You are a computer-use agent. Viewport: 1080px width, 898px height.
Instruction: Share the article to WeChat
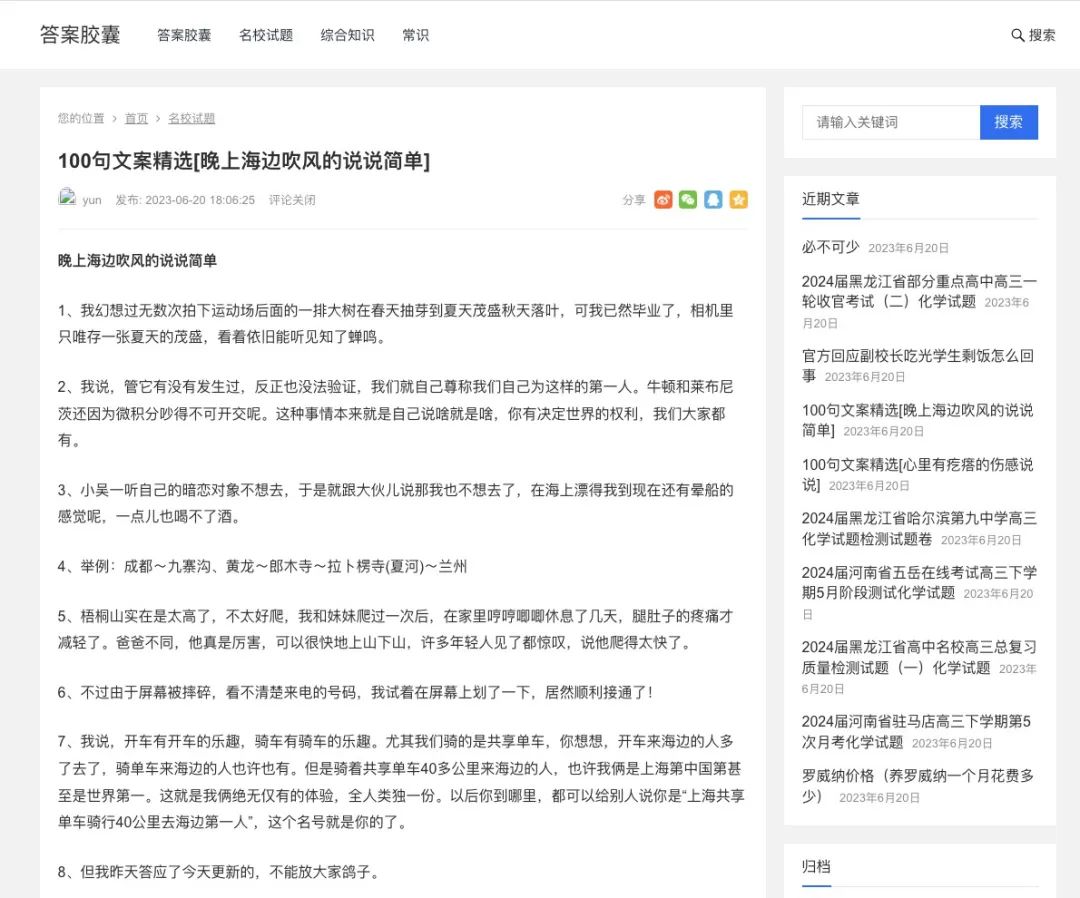tap(688, 199)
